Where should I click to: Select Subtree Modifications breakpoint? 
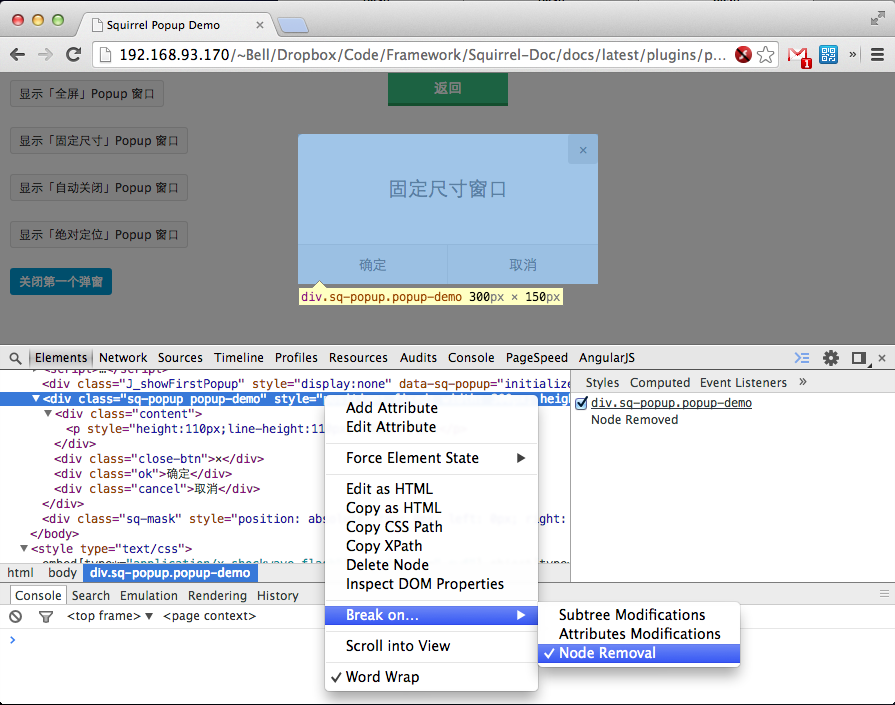(639, 615)
